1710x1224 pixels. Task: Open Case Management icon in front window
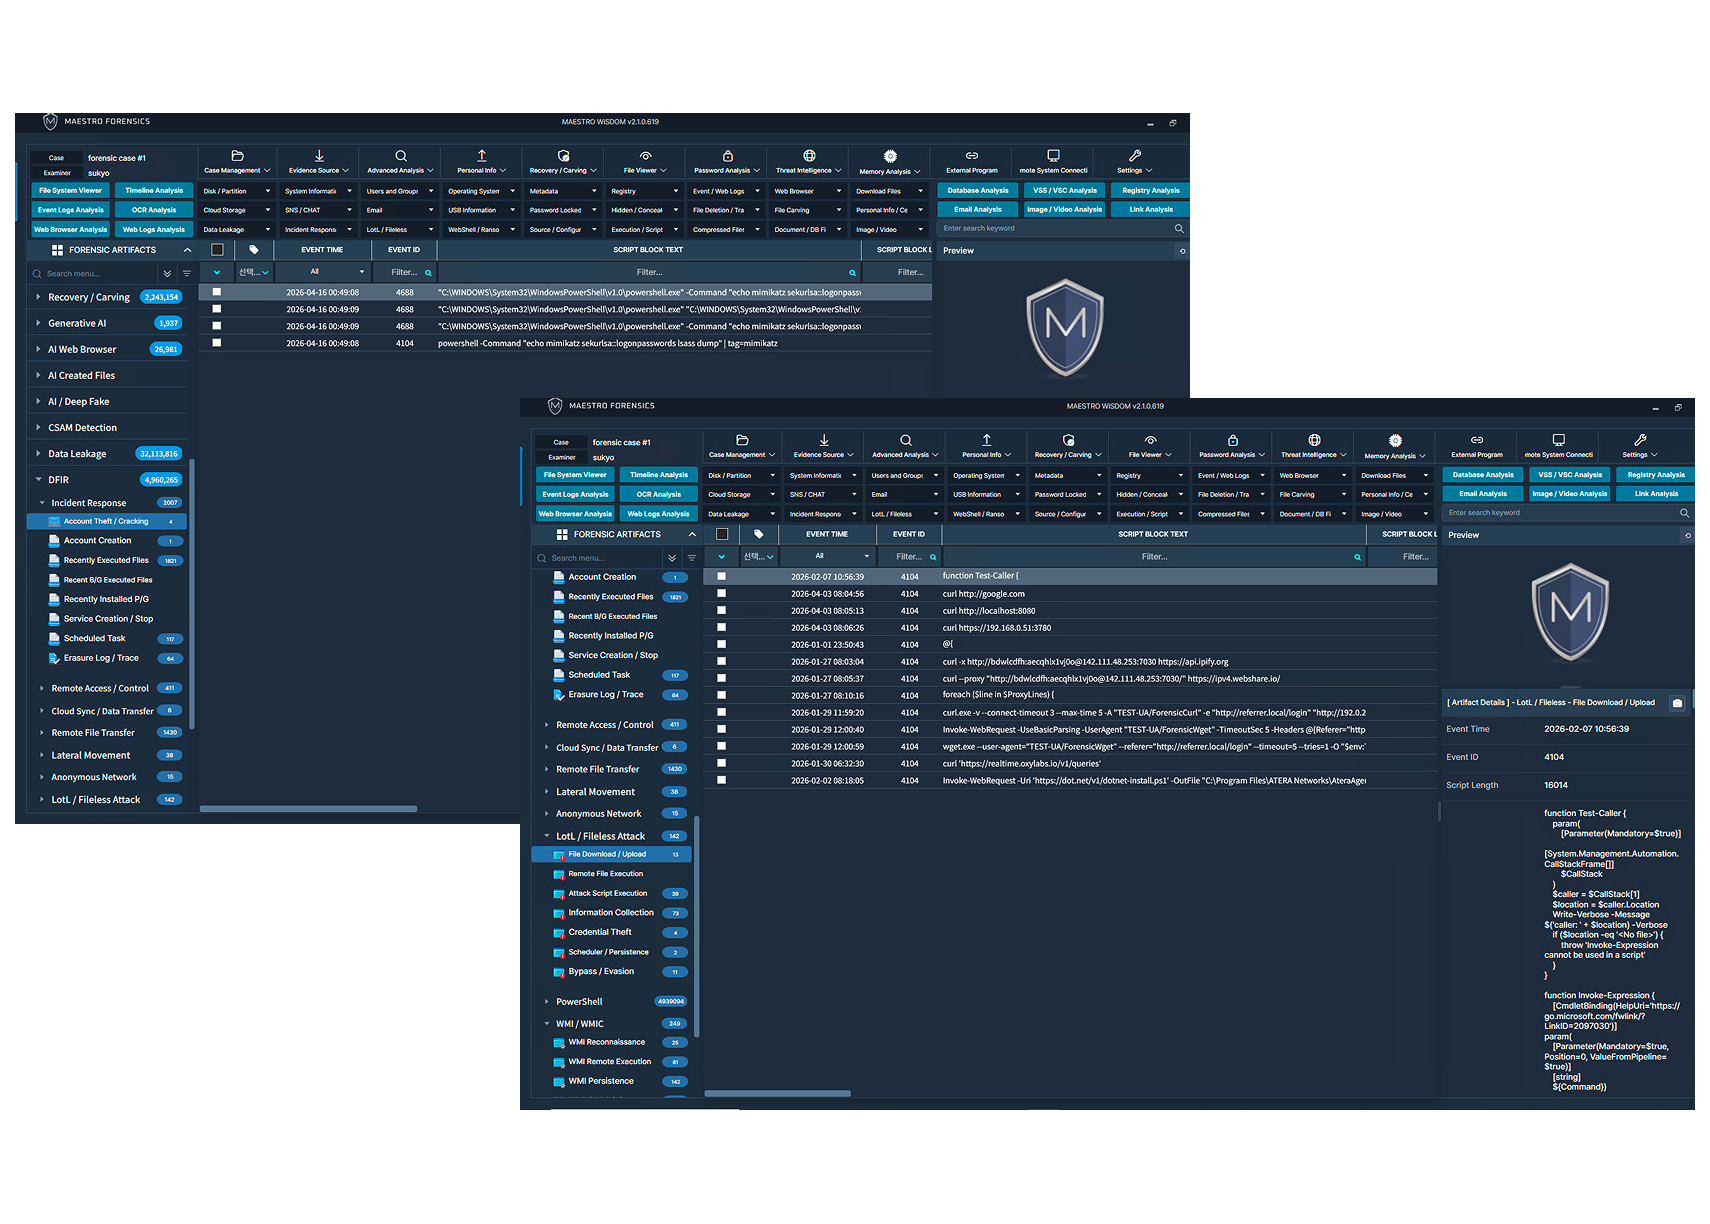click(x=742, y=440)
